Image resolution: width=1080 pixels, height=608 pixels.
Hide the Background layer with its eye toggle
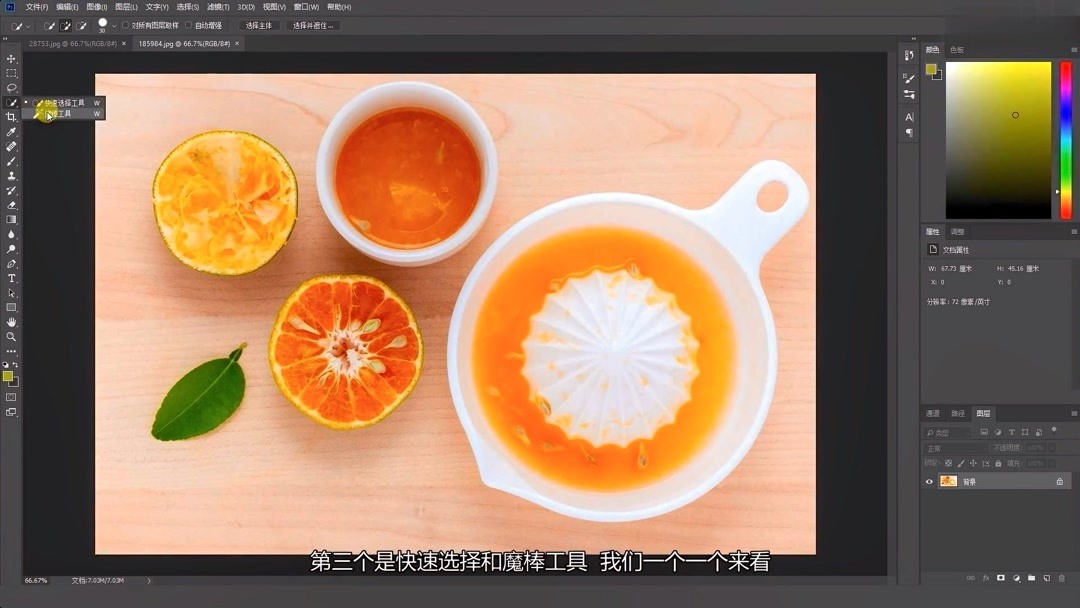929,481
